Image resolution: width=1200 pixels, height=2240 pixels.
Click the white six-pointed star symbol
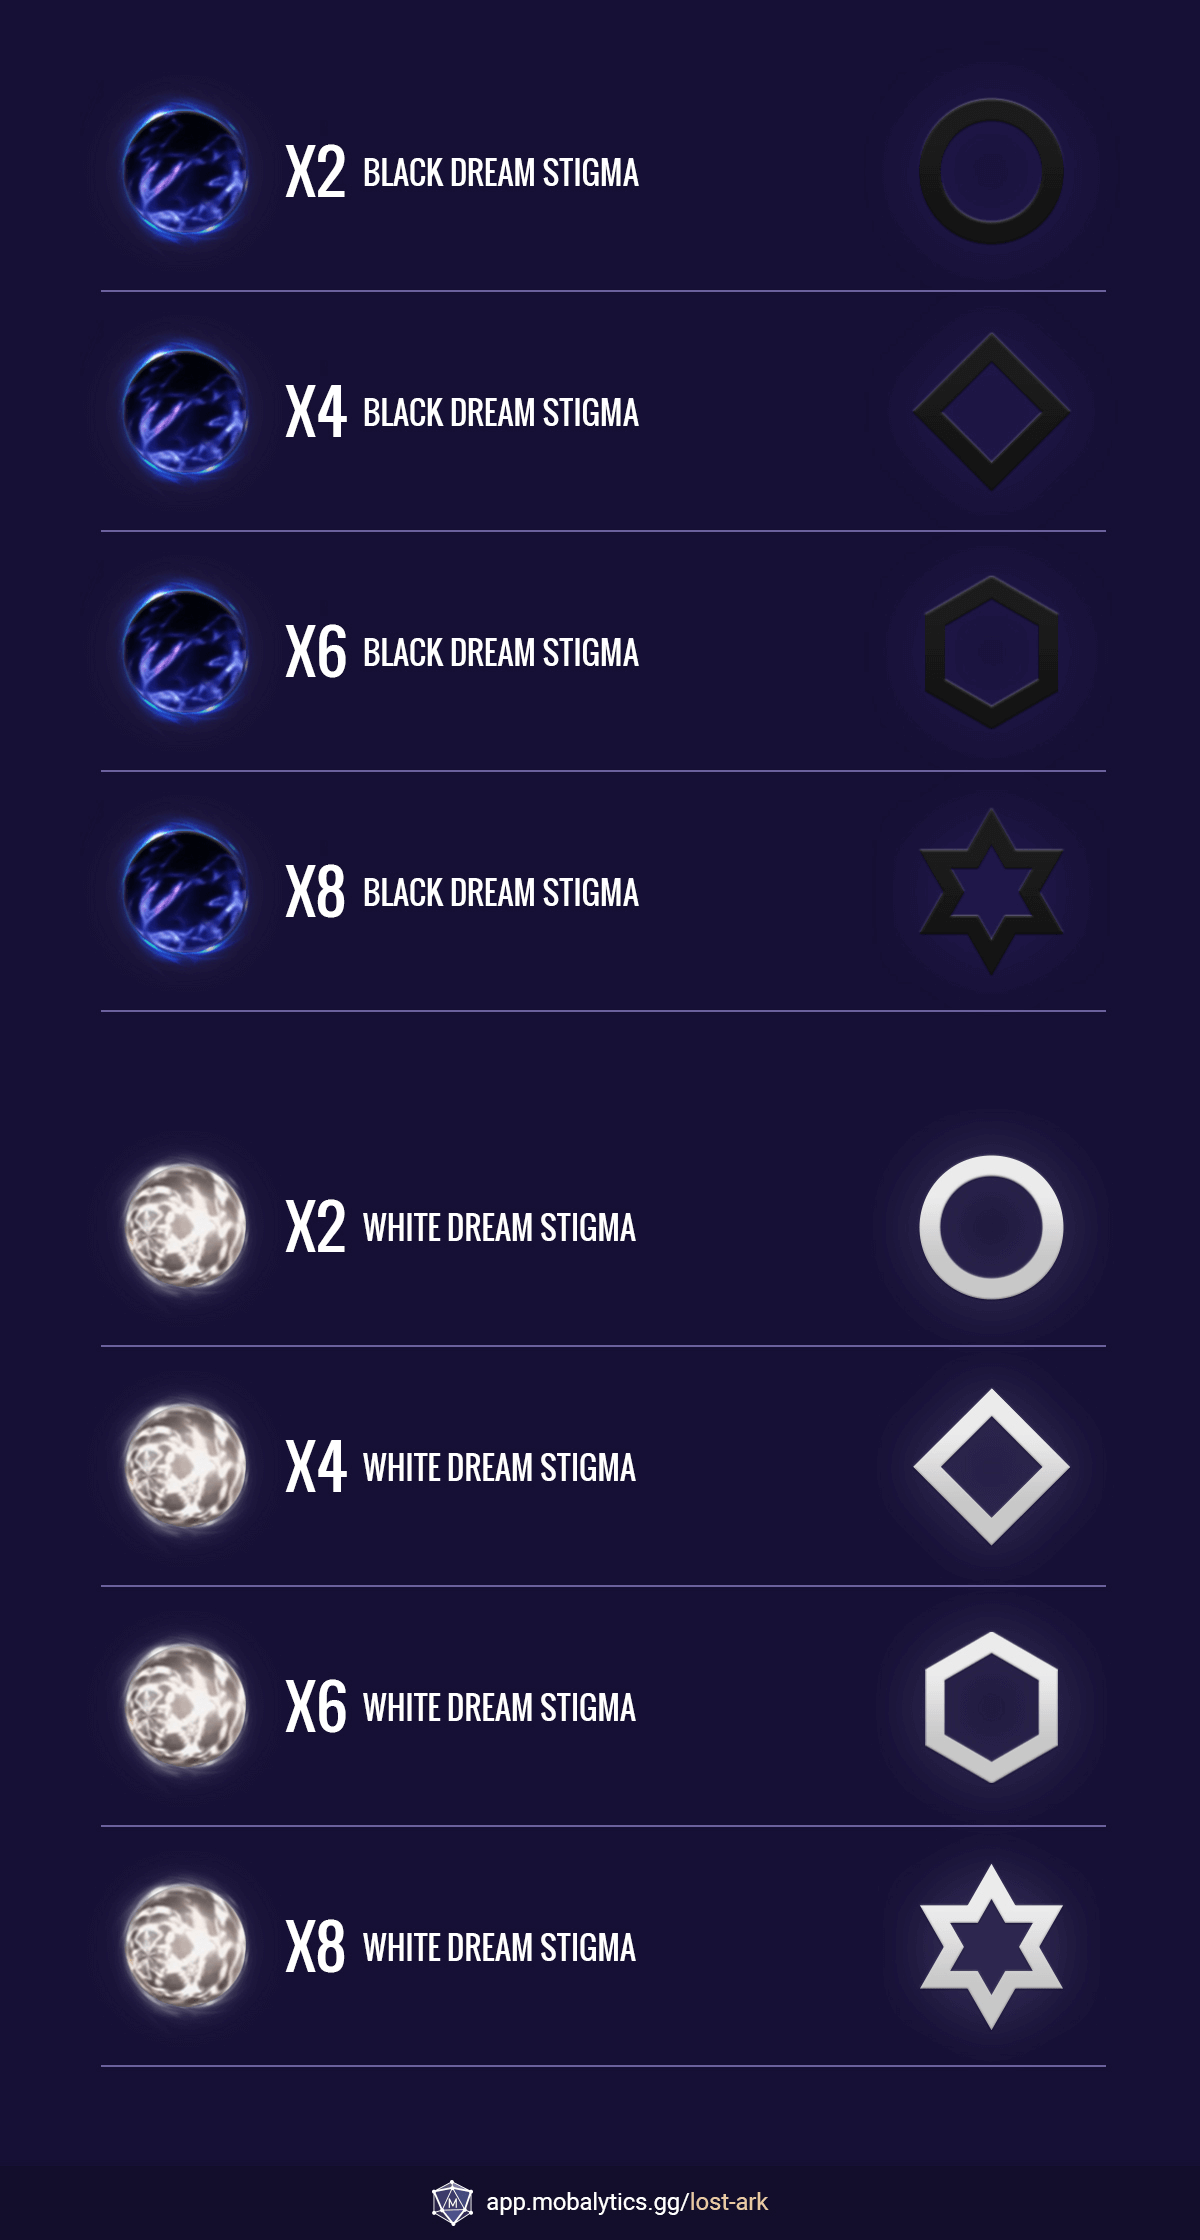pos(991,1946)
